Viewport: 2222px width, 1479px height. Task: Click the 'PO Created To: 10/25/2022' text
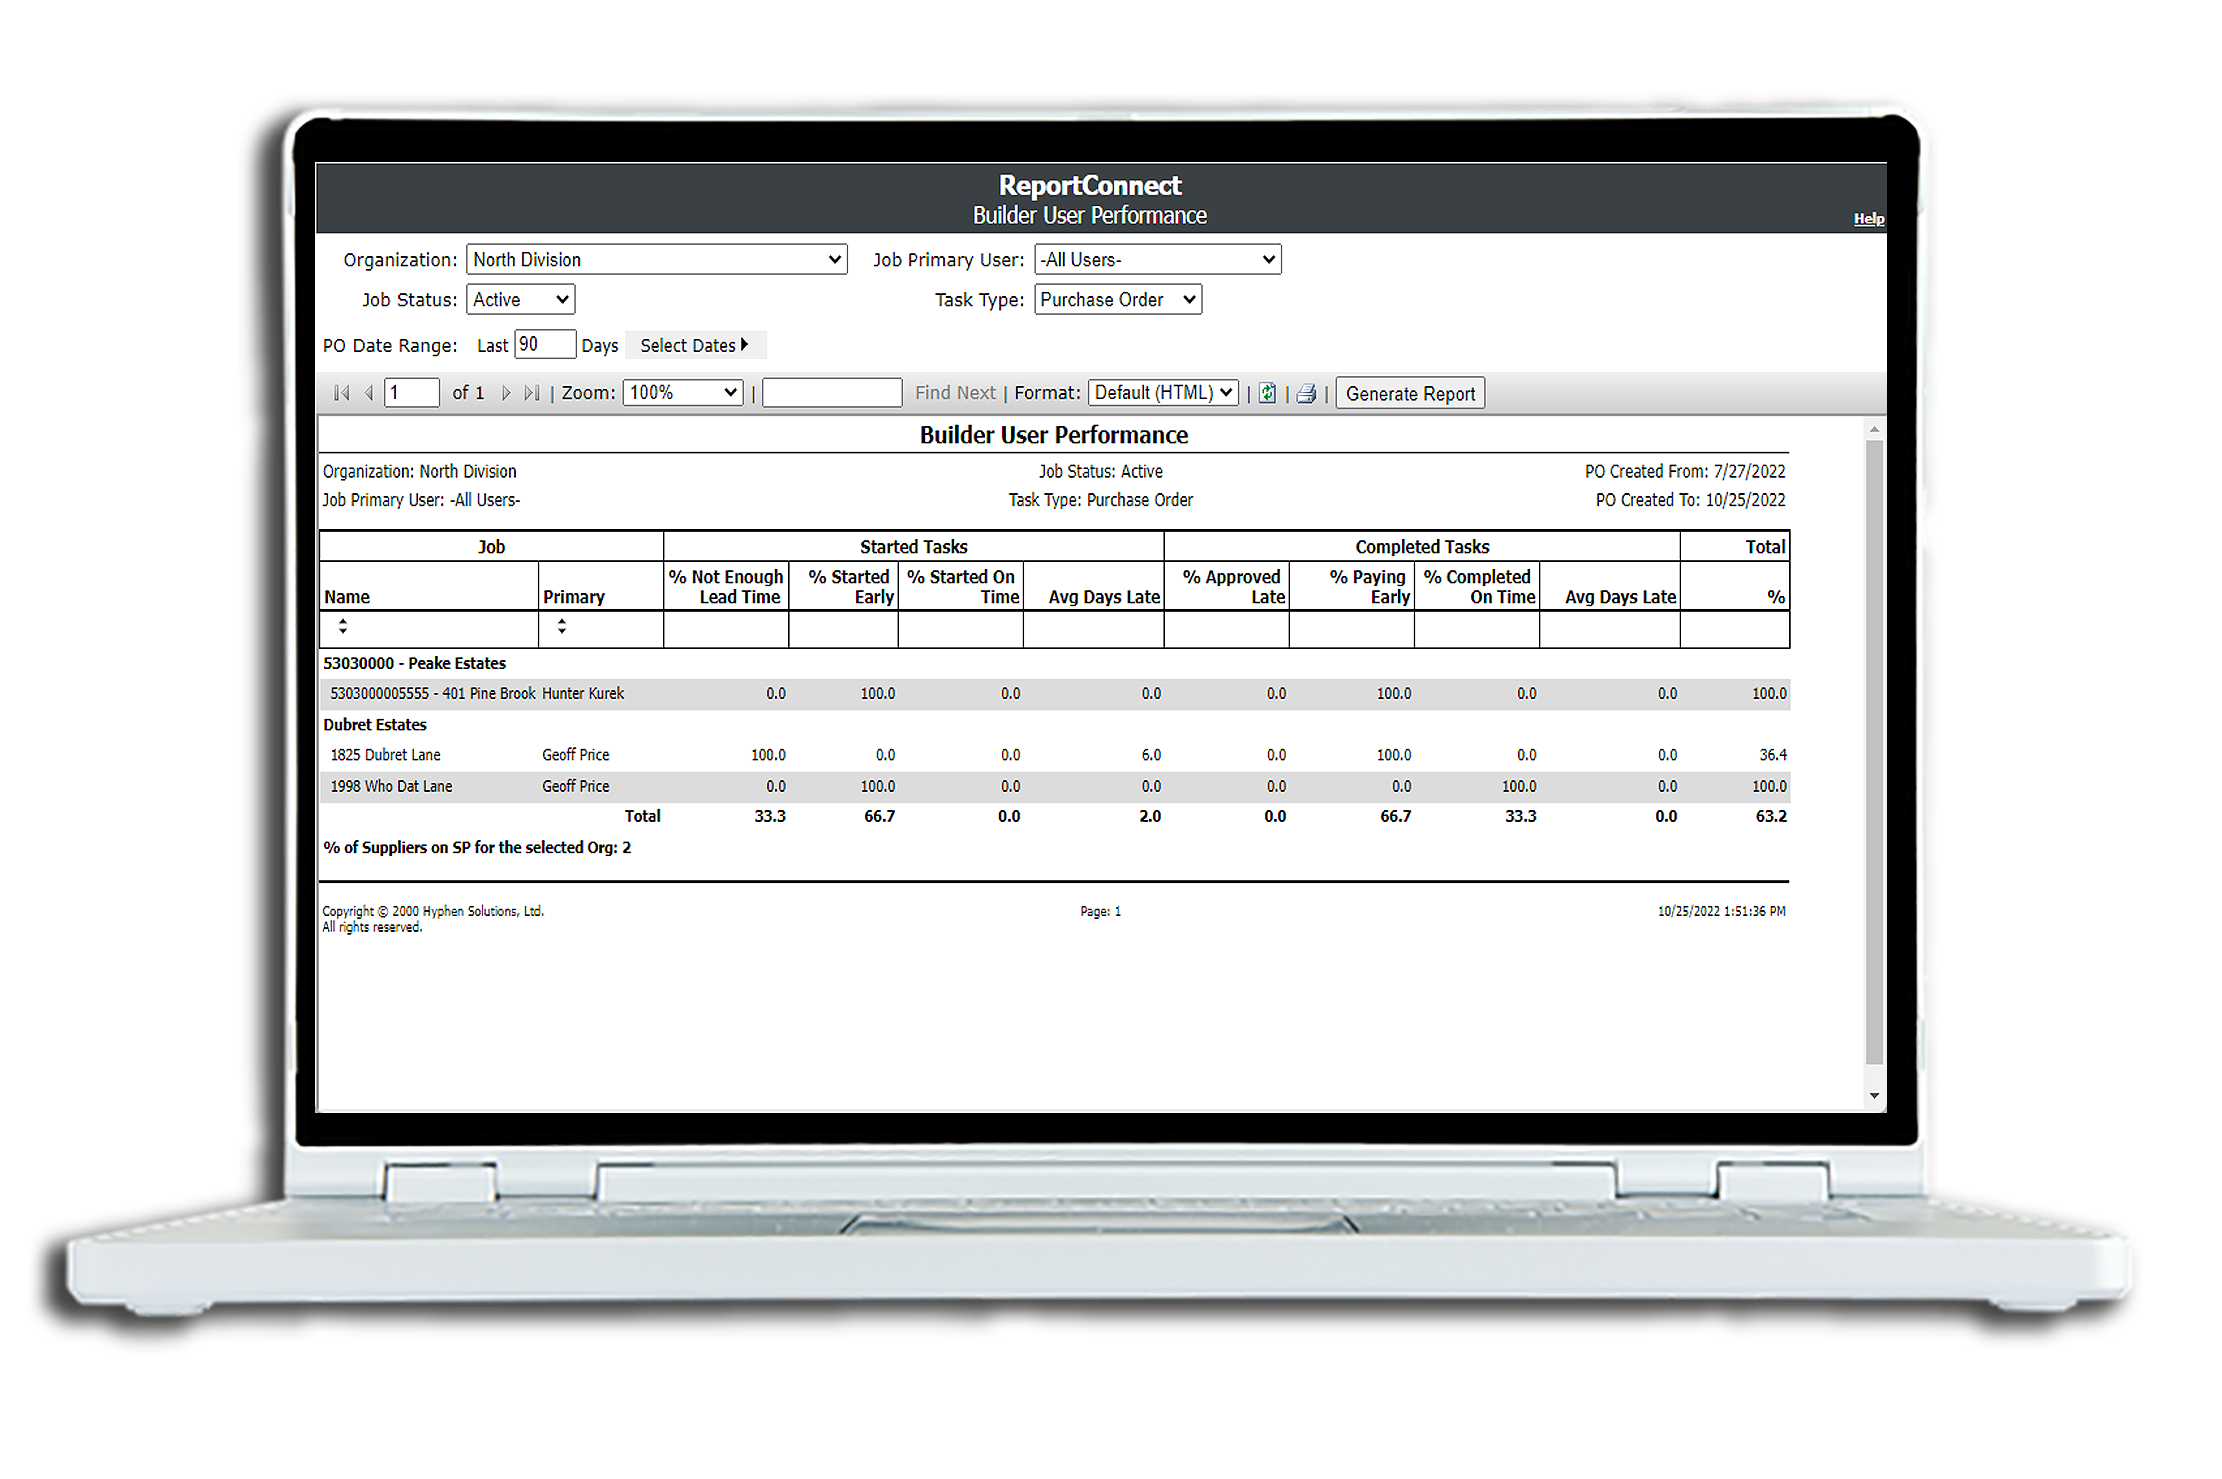[1690, 500]
